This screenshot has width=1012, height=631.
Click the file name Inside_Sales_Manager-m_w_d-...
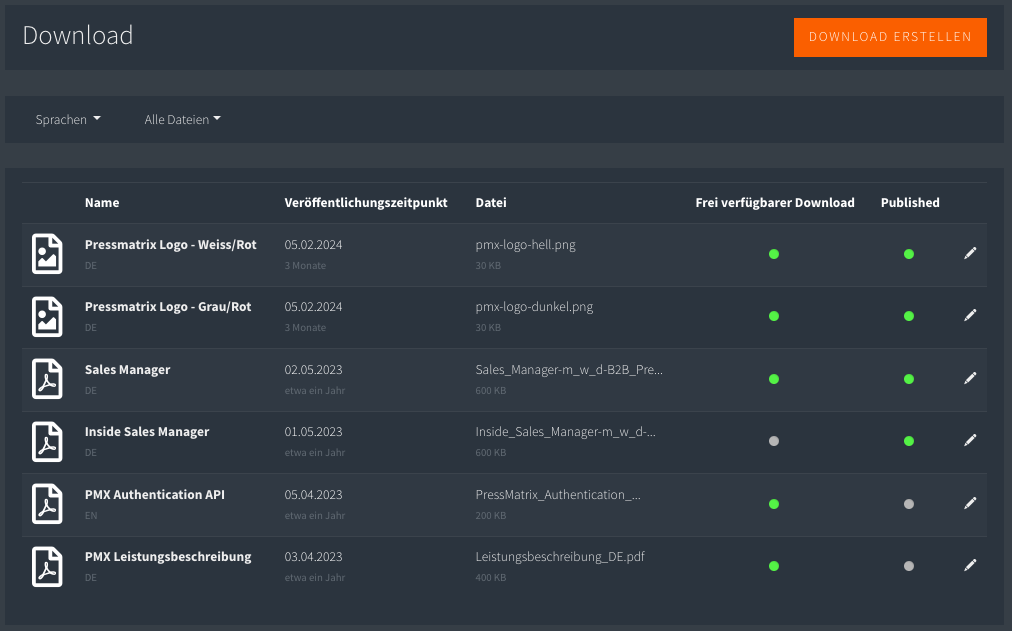(565, 432)
